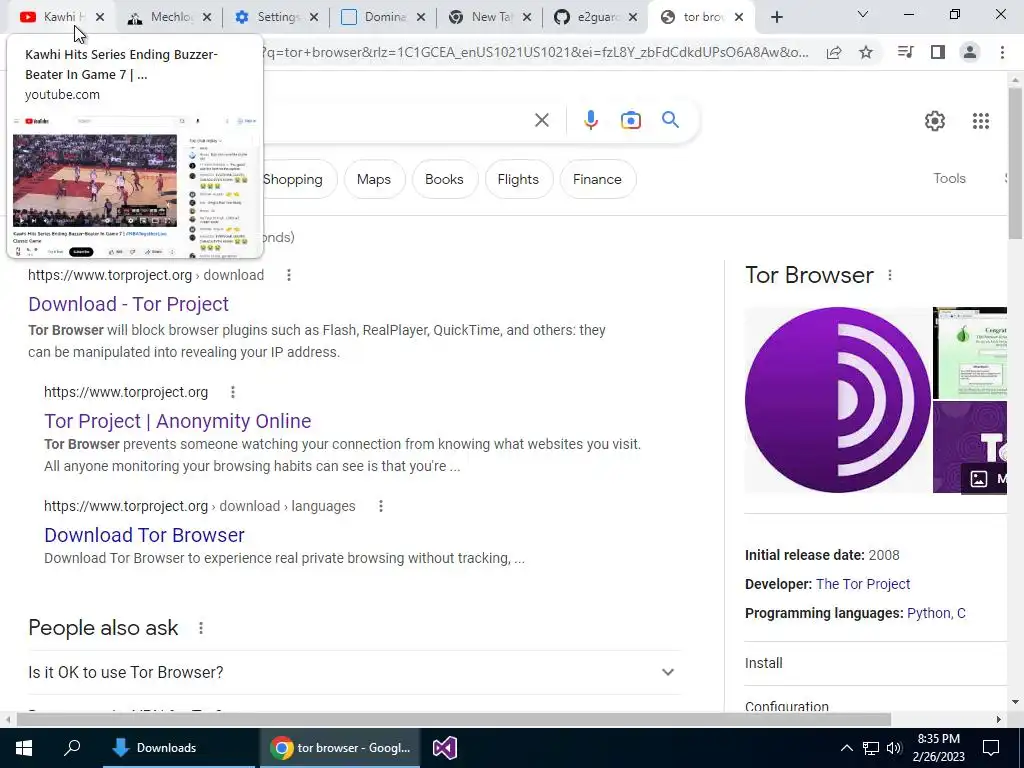Open Download Tor Browser link
This screenshot has width=1024, height=768.
pyautogui.click(x=144, y=536)
